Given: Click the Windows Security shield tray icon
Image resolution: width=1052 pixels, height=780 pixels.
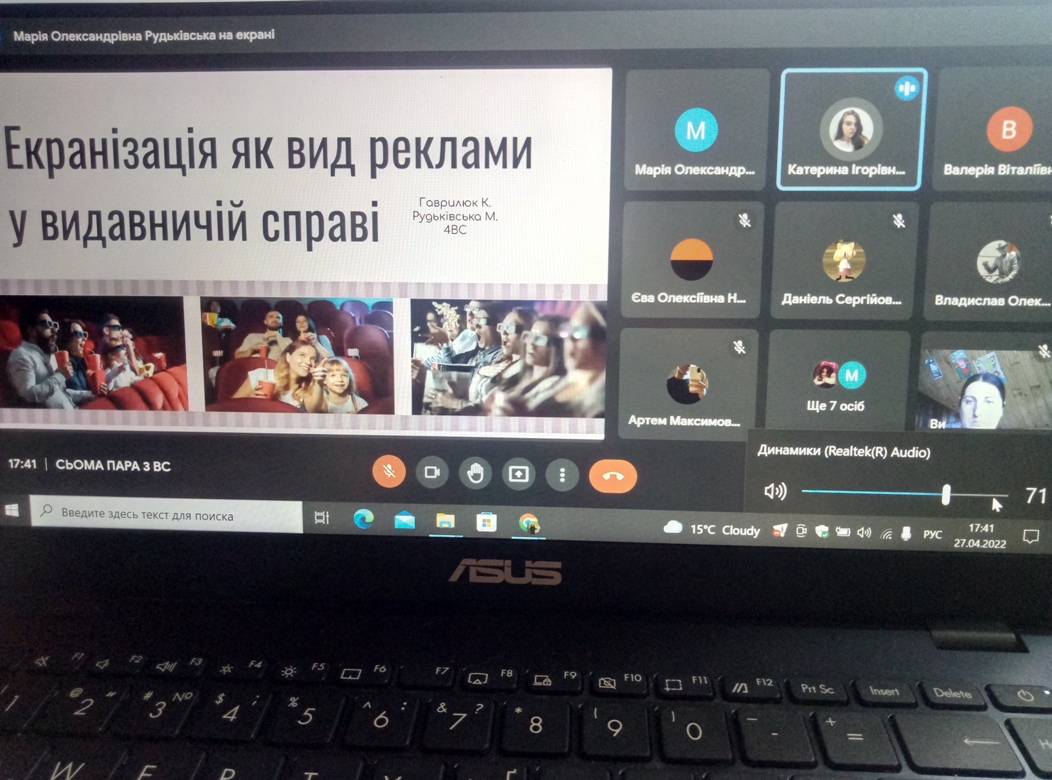Looking at the screenshot, I should 822,531.
